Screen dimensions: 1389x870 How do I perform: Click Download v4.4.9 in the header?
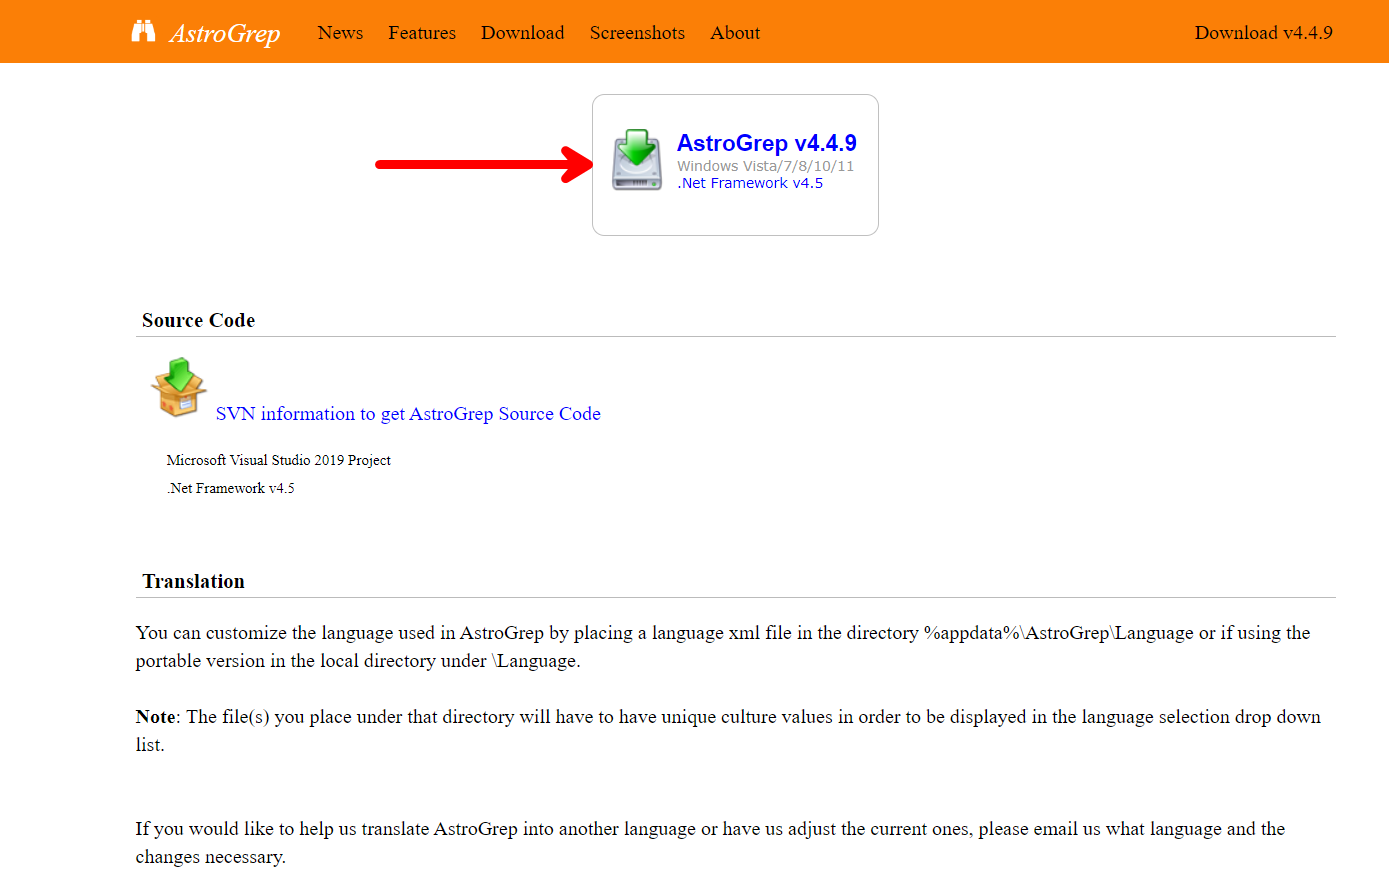(1263, 33)
